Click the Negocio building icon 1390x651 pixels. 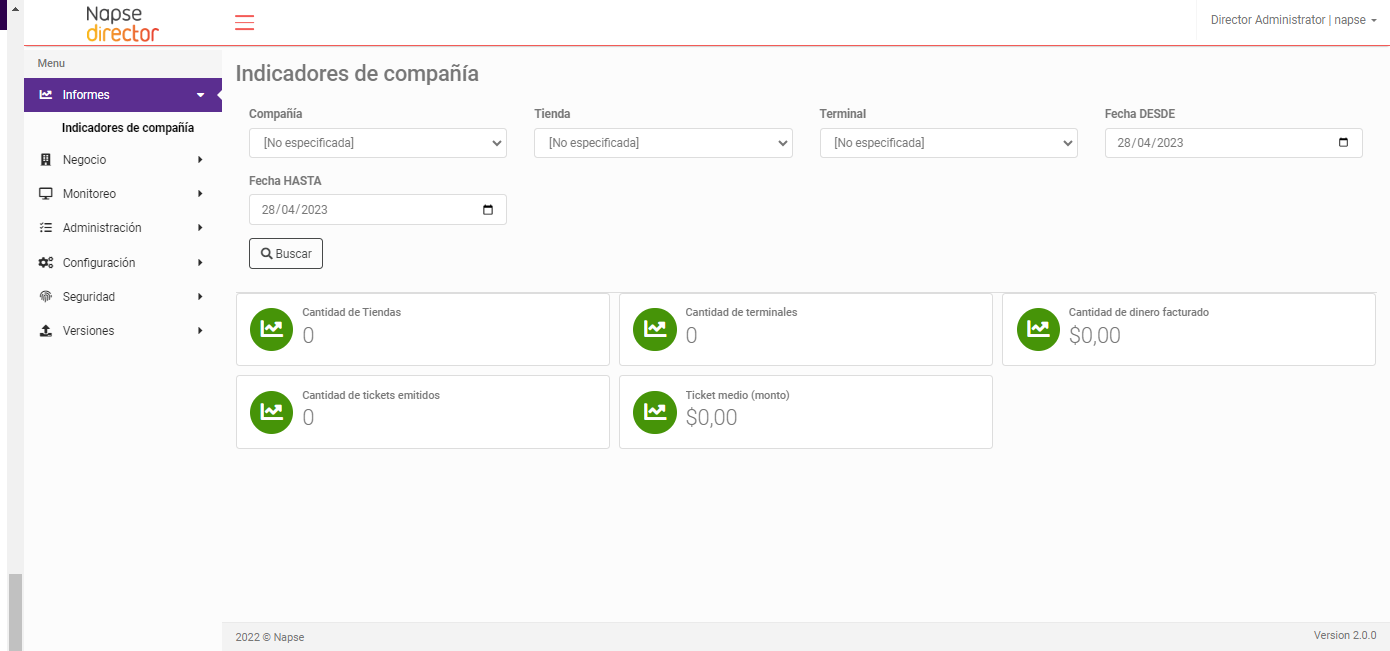click(45, 160)
